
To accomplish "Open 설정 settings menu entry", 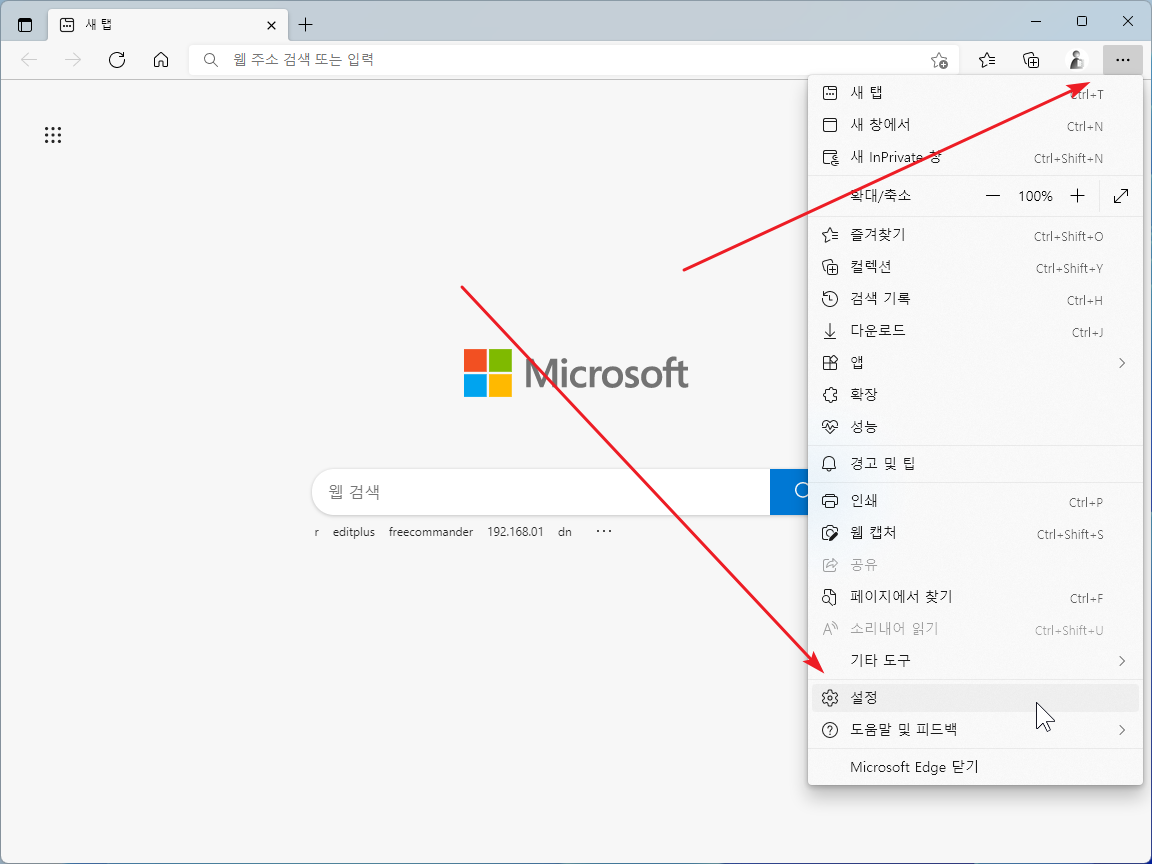I will pyautogui.click(x=975, y=698).
